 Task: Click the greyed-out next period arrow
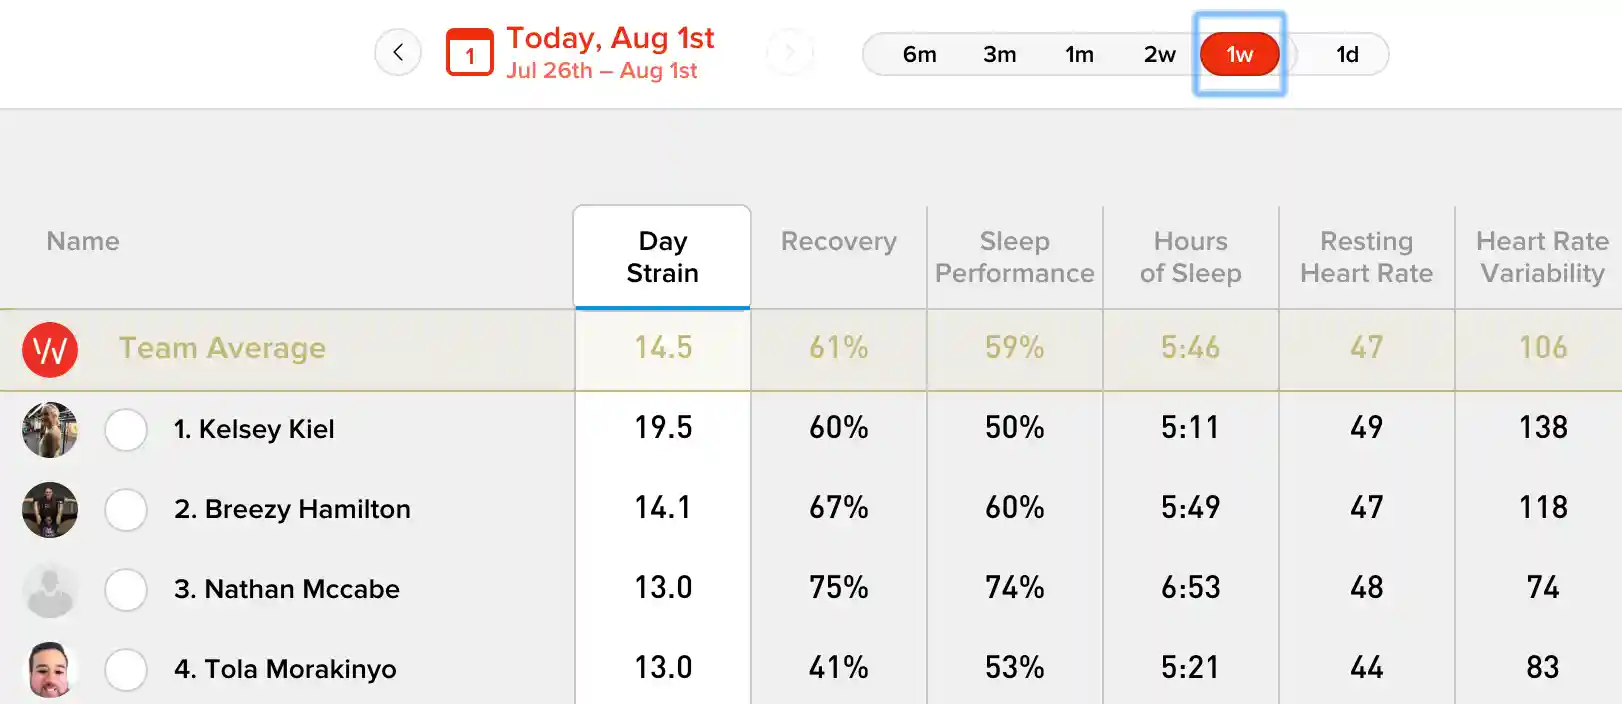point(790,53)
